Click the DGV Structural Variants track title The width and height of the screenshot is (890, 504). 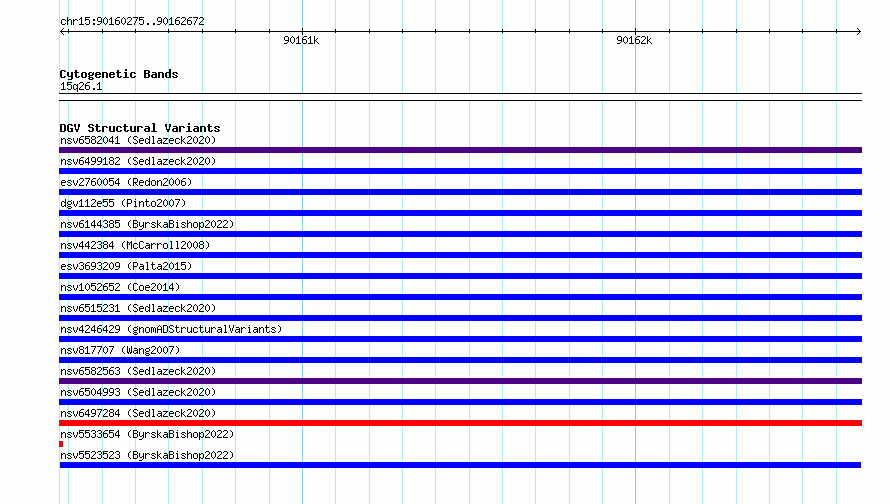point(140,128)
